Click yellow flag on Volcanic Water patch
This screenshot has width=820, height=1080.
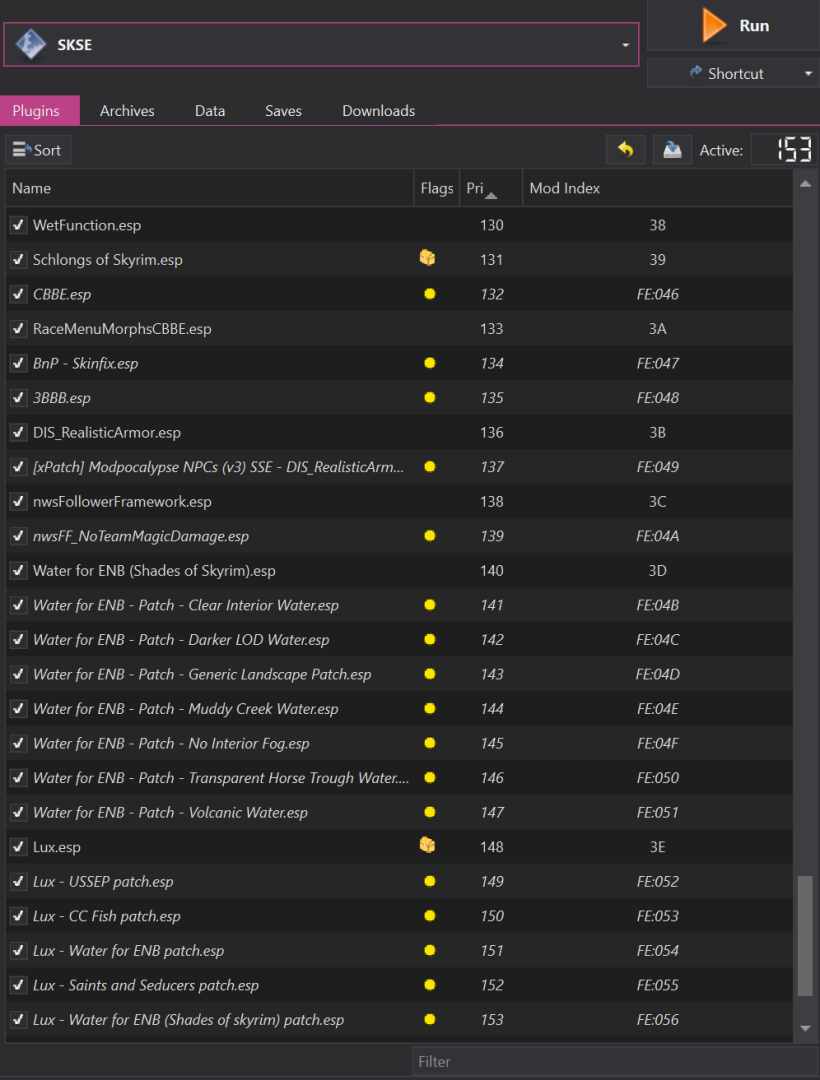(430, 812)
